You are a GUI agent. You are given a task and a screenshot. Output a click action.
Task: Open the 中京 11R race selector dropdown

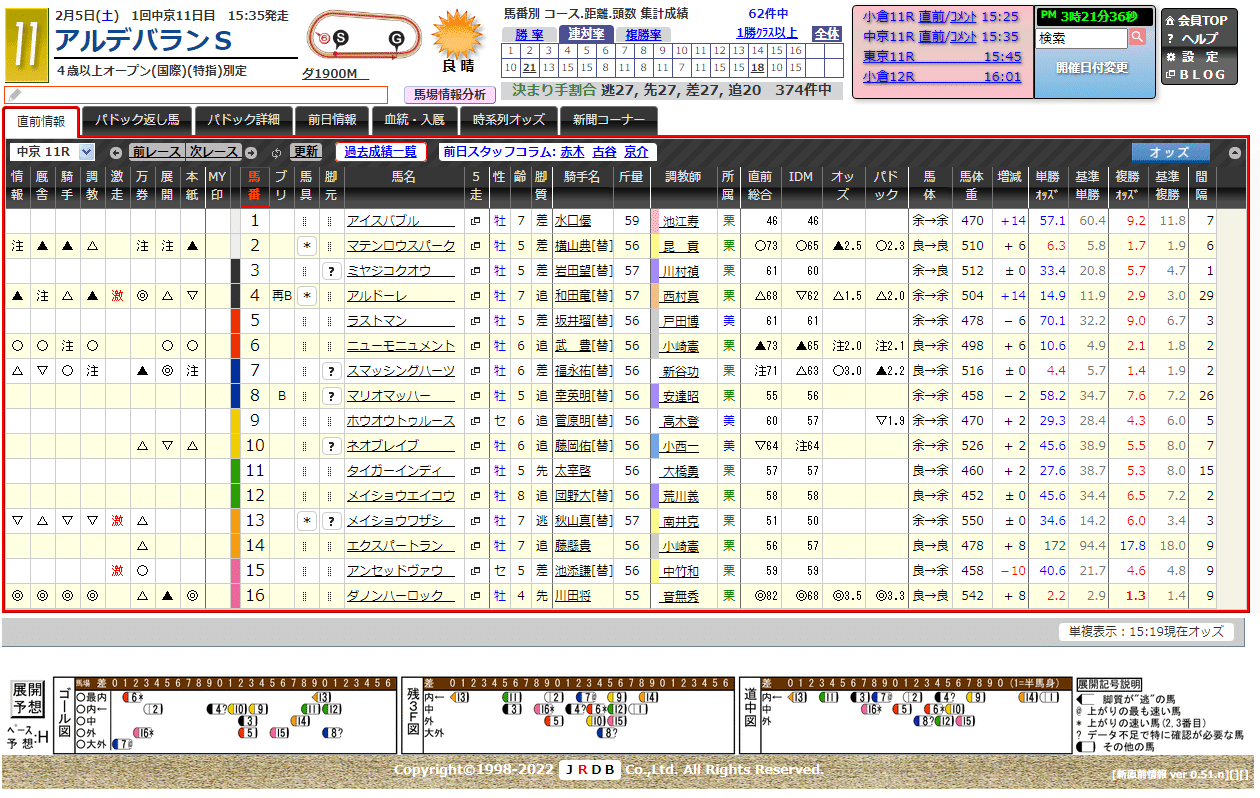(50, 152)
